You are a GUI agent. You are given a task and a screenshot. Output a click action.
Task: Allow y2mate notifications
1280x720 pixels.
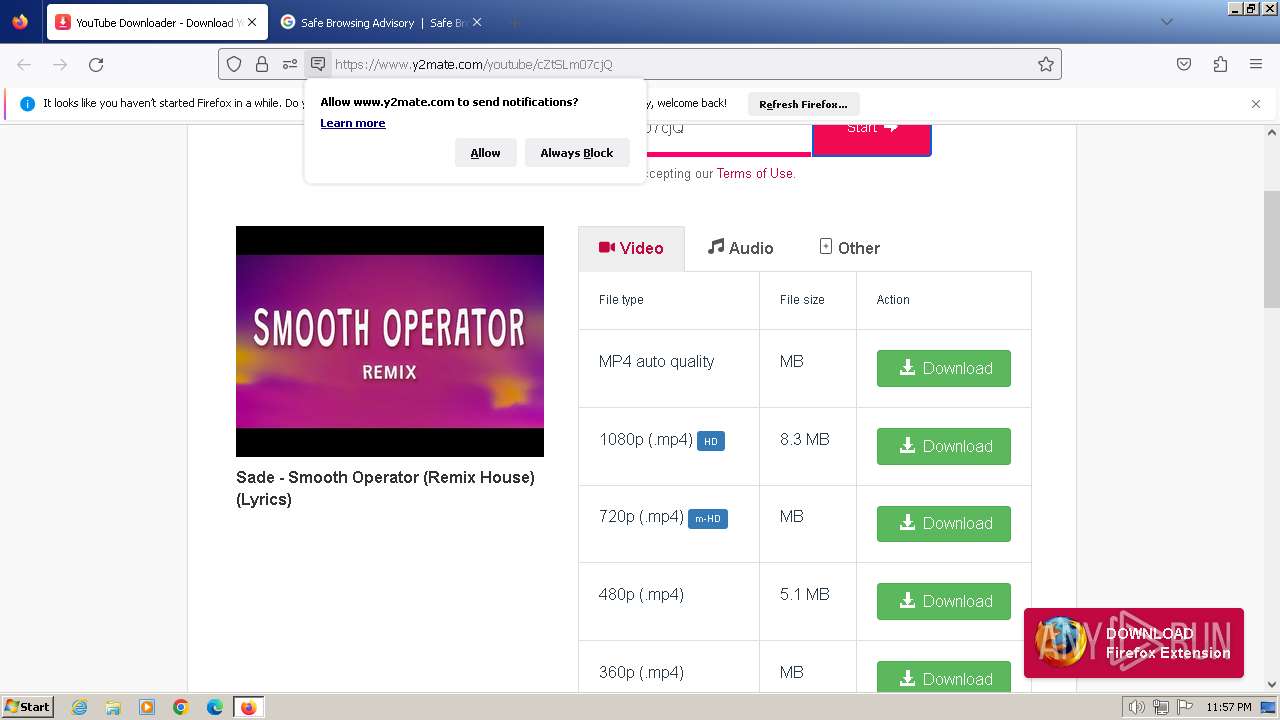coord(485,153)
